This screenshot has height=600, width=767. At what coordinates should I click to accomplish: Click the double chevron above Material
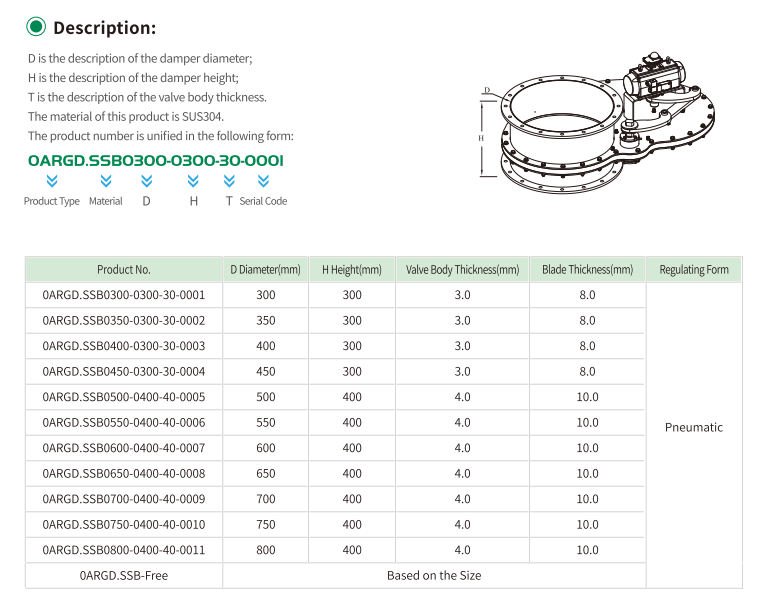pyautogui.click(x=106, y=181)
